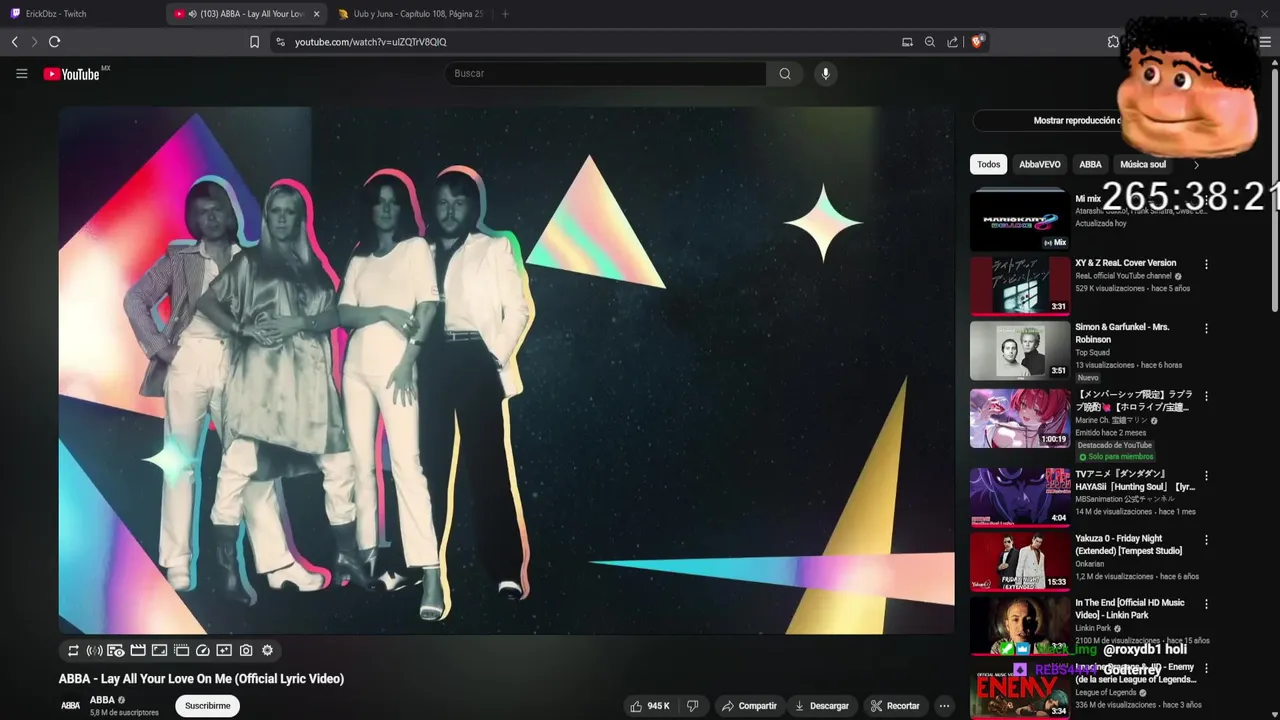The width and height of the screenshot is (1280, 720).
Task: Open the browser main menu icon
Action: (1265, 42)
